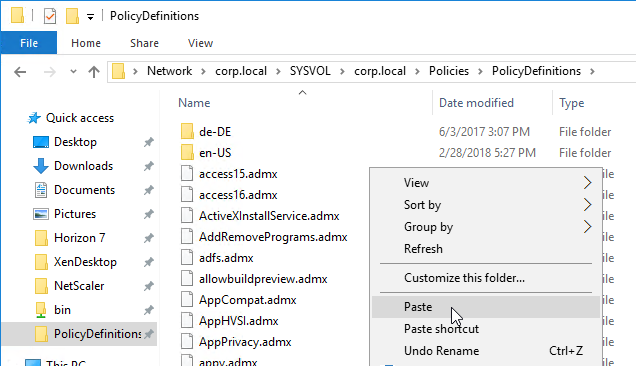Go back with the left arrow button

(x=20, y=72)
